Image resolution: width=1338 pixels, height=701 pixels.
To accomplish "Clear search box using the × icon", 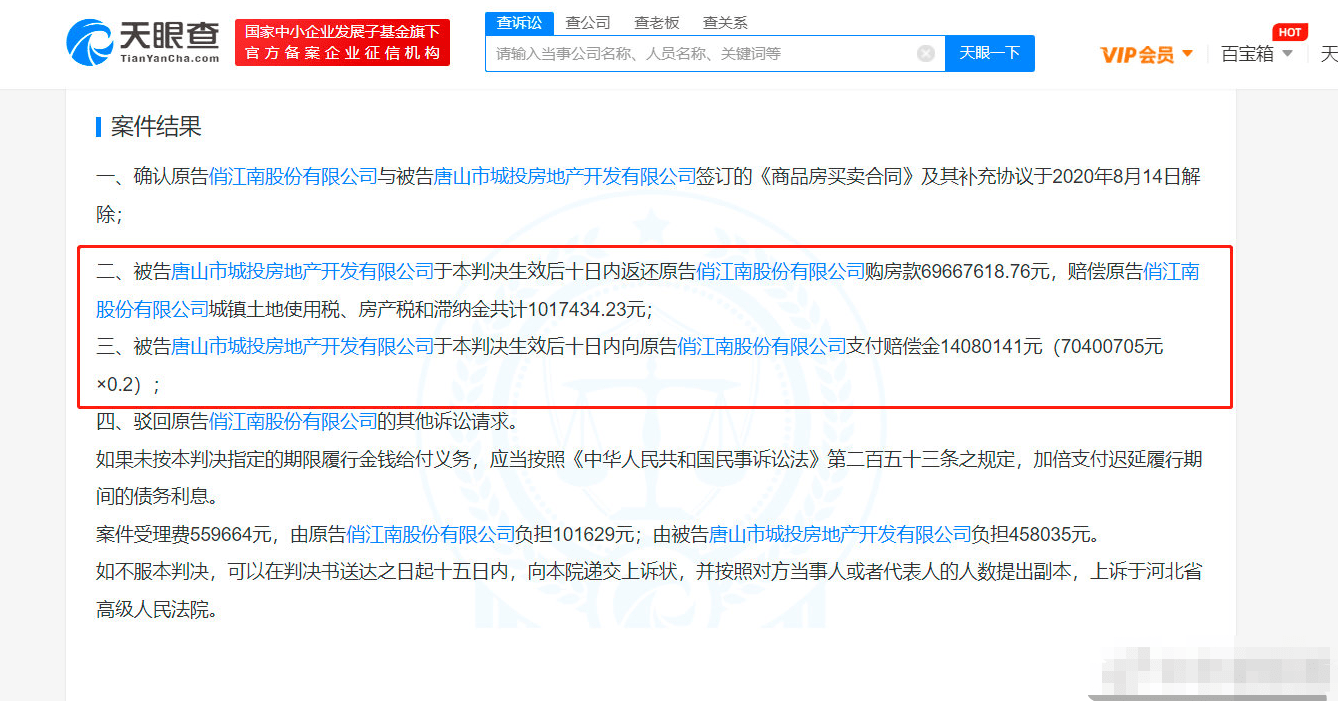I will pyautogui.click(x=925, y=53).
